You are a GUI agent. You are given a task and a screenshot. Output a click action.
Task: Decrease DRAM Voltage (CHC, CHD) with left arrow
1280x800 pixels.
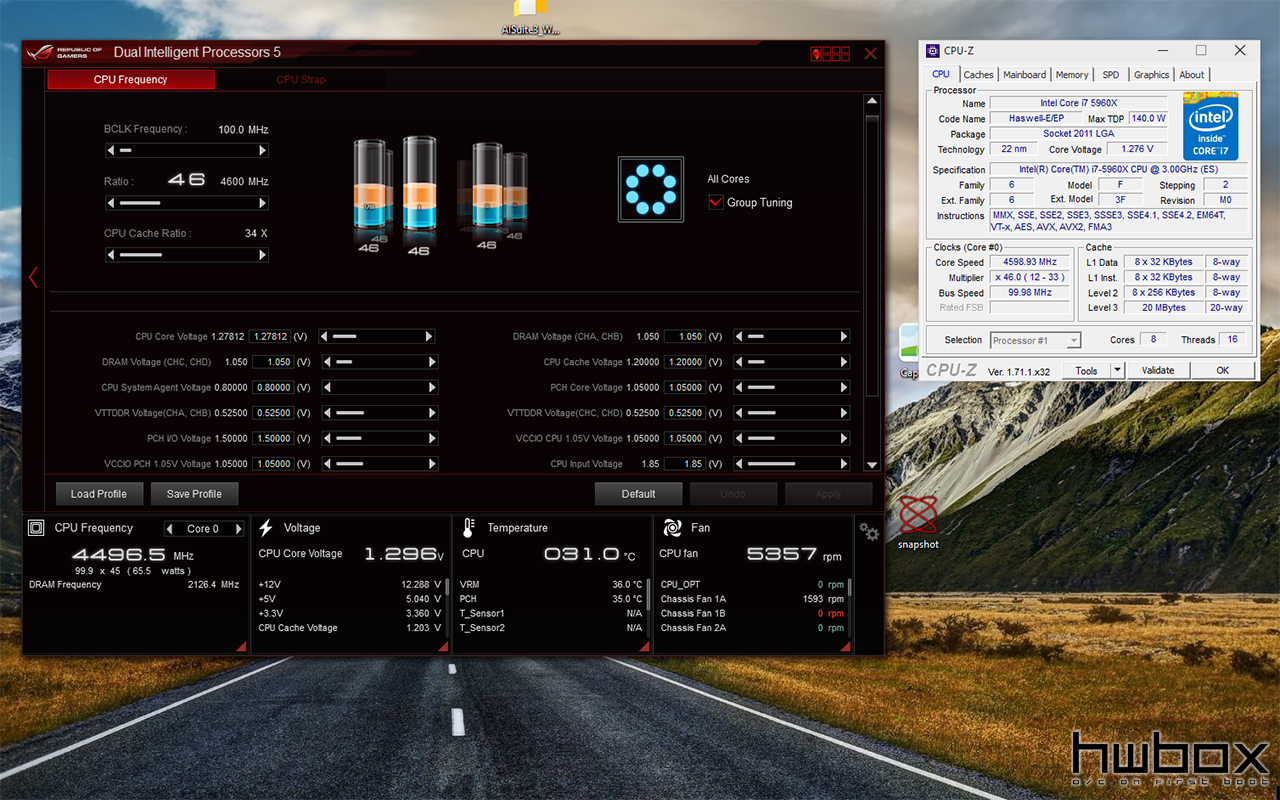(326, 362)
